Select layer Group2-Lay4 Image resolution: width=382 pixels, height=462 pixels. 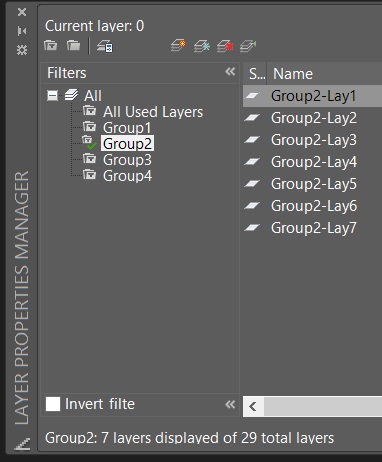(314, 162)
